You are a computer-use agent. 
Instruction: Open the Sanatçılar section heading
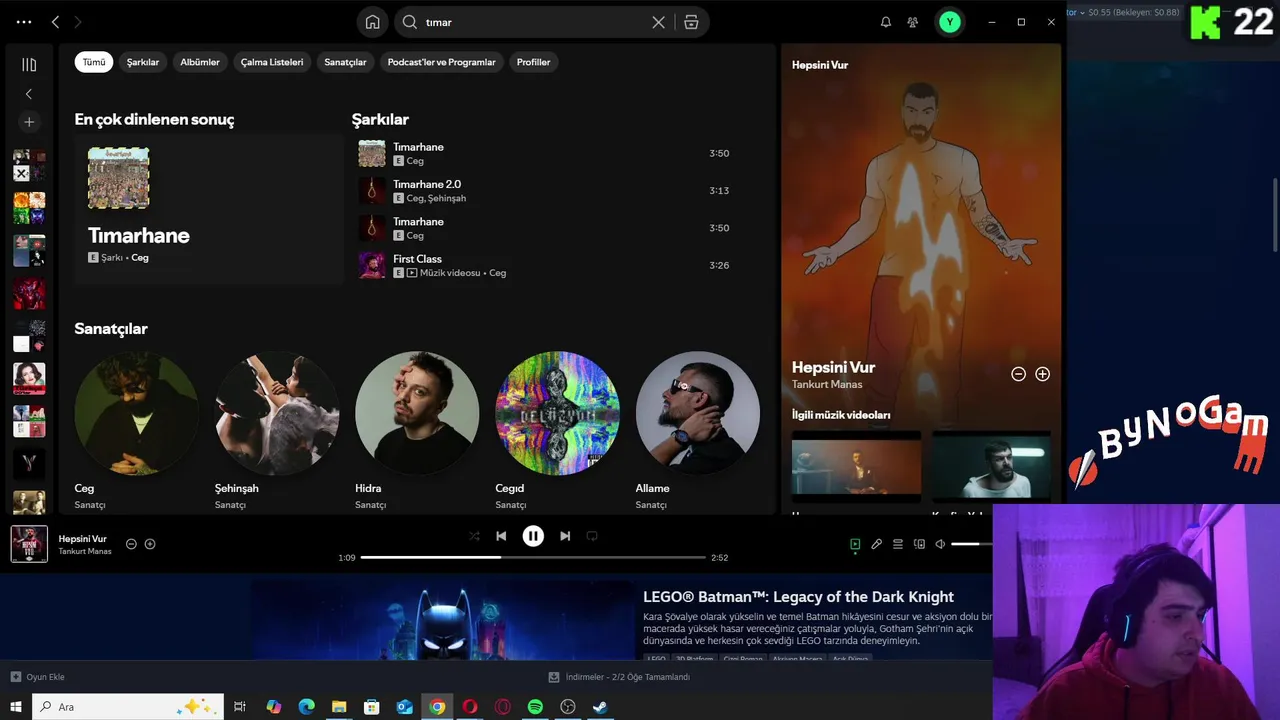tap(111, 329)
